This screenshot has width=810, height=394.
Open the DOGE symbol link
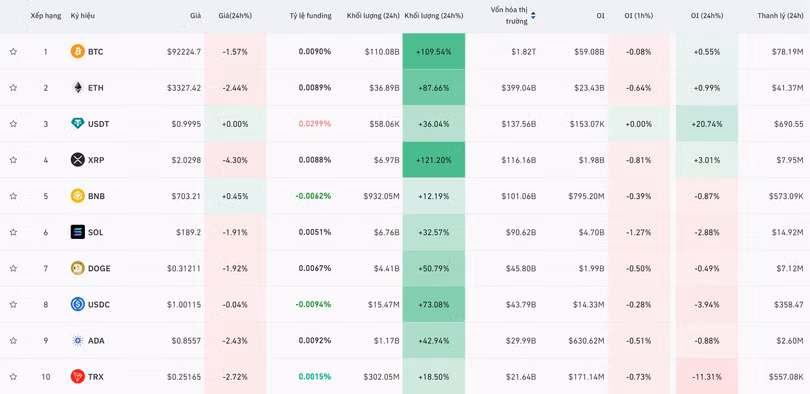[99, 269]
